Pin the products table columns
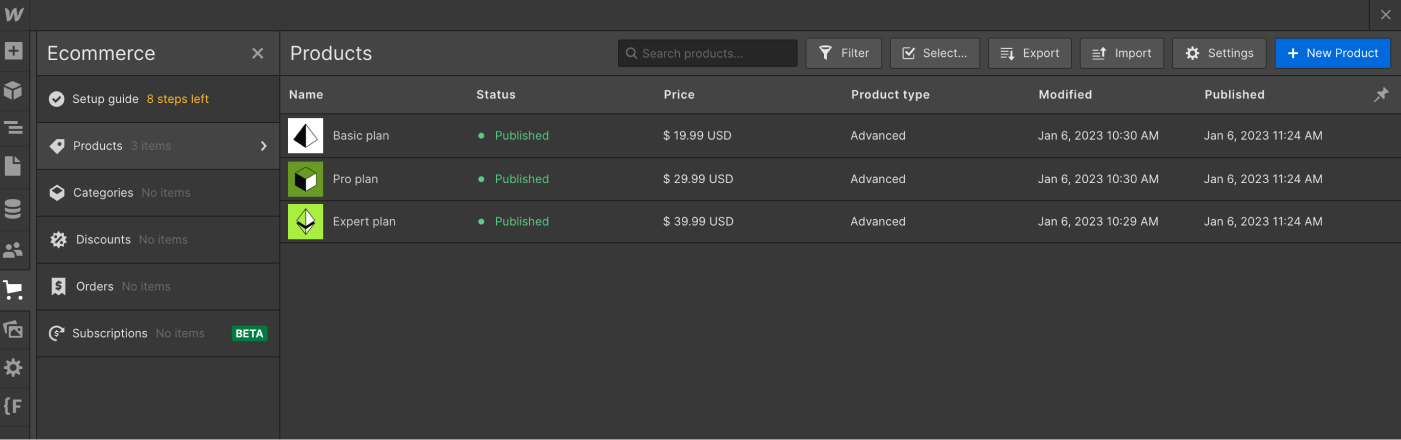This screenshot has height=440, width=1401. 1381,95
